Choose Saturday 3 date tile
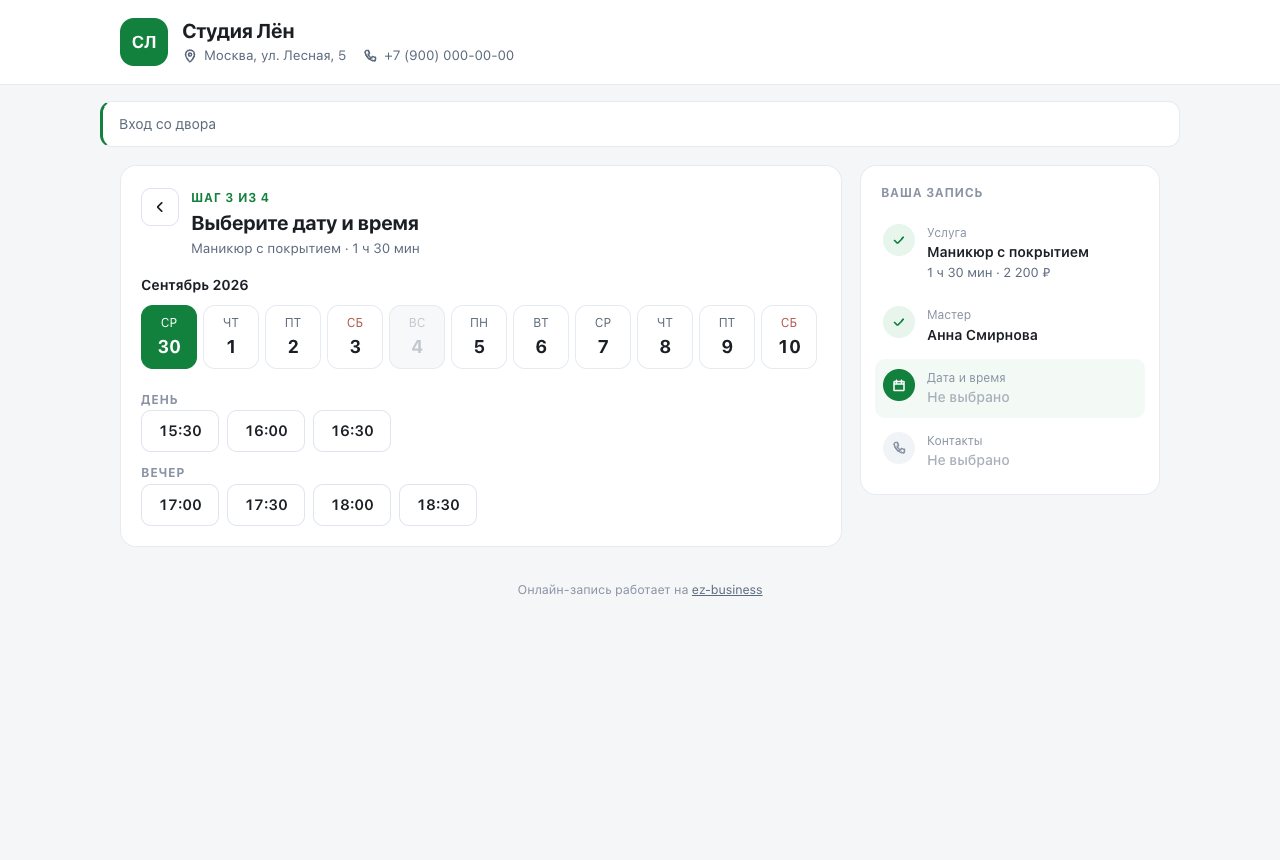The width and height of the screenshot is (1280, 860). point(355,337)
